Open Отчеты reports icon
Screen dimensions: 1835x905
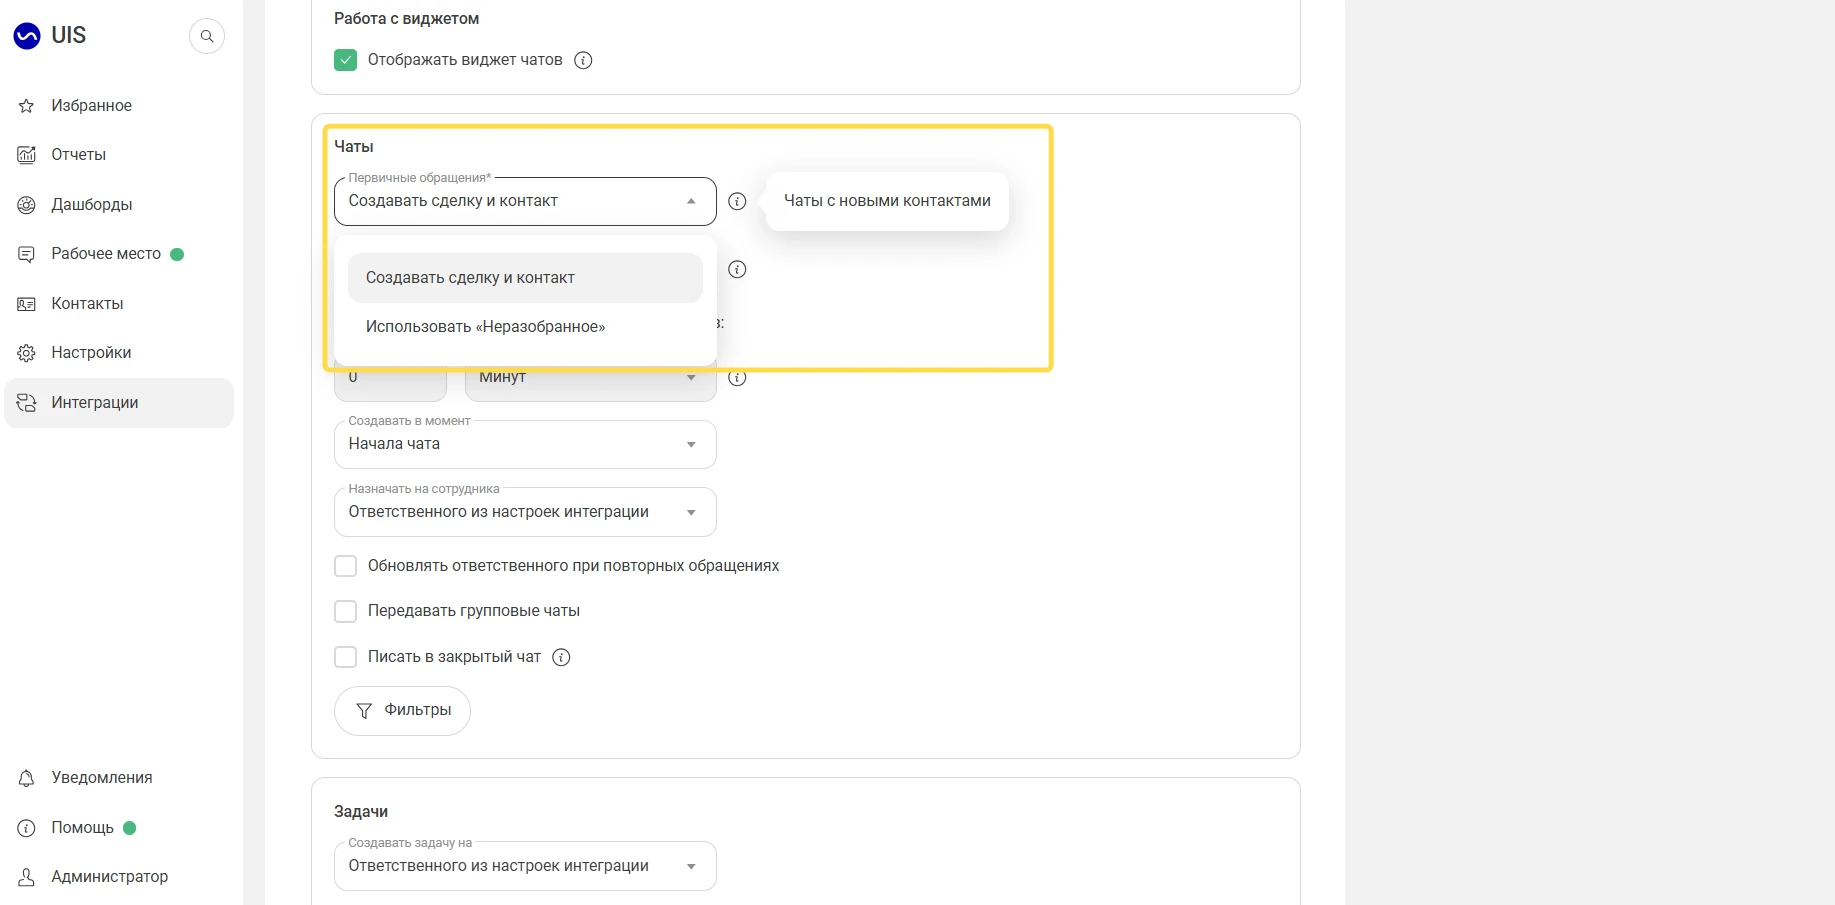(x=27, y=155)
